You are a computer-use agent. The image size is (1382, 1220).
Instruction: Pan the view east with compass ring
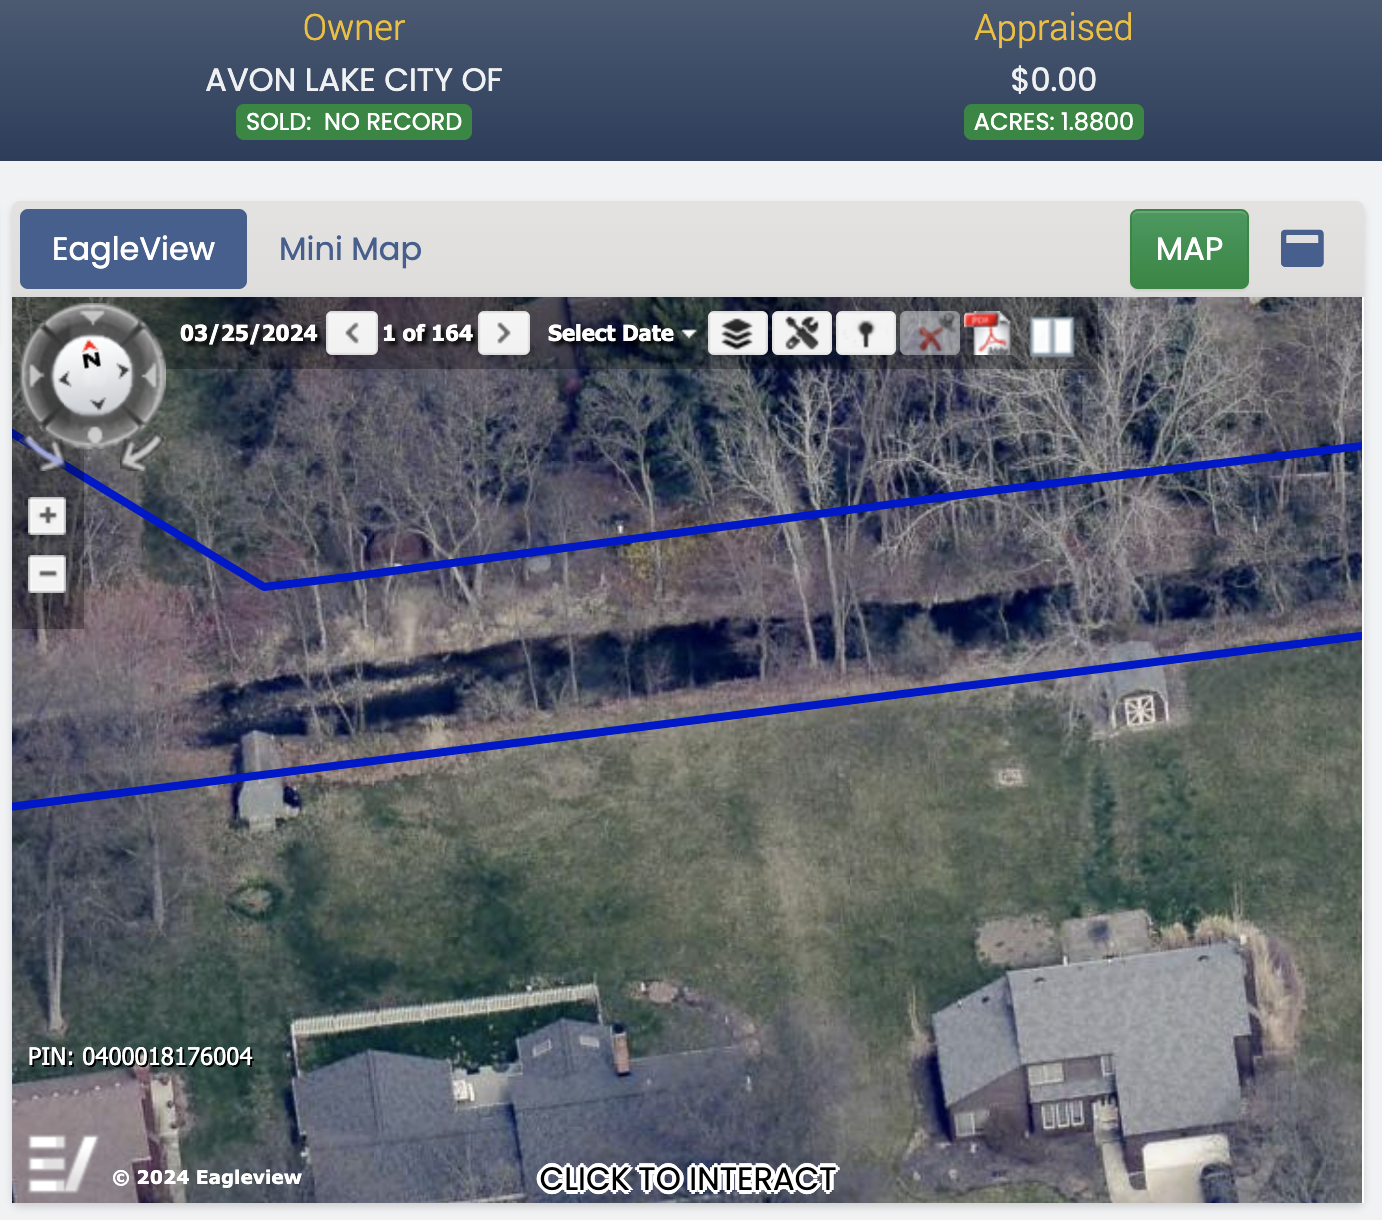151,376
